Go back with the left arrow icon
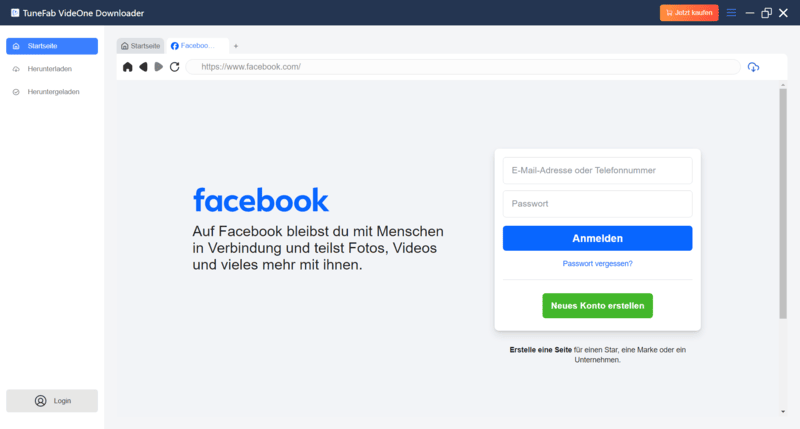The width and height of the screenshot is (800, 429). coord(143,67)
